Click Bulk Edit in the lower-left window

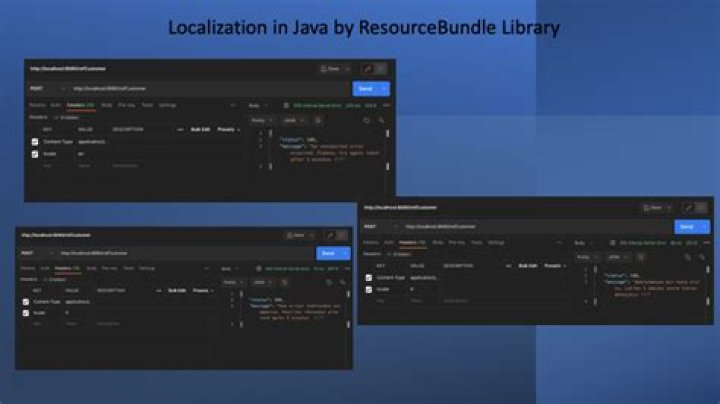point(177,291)
